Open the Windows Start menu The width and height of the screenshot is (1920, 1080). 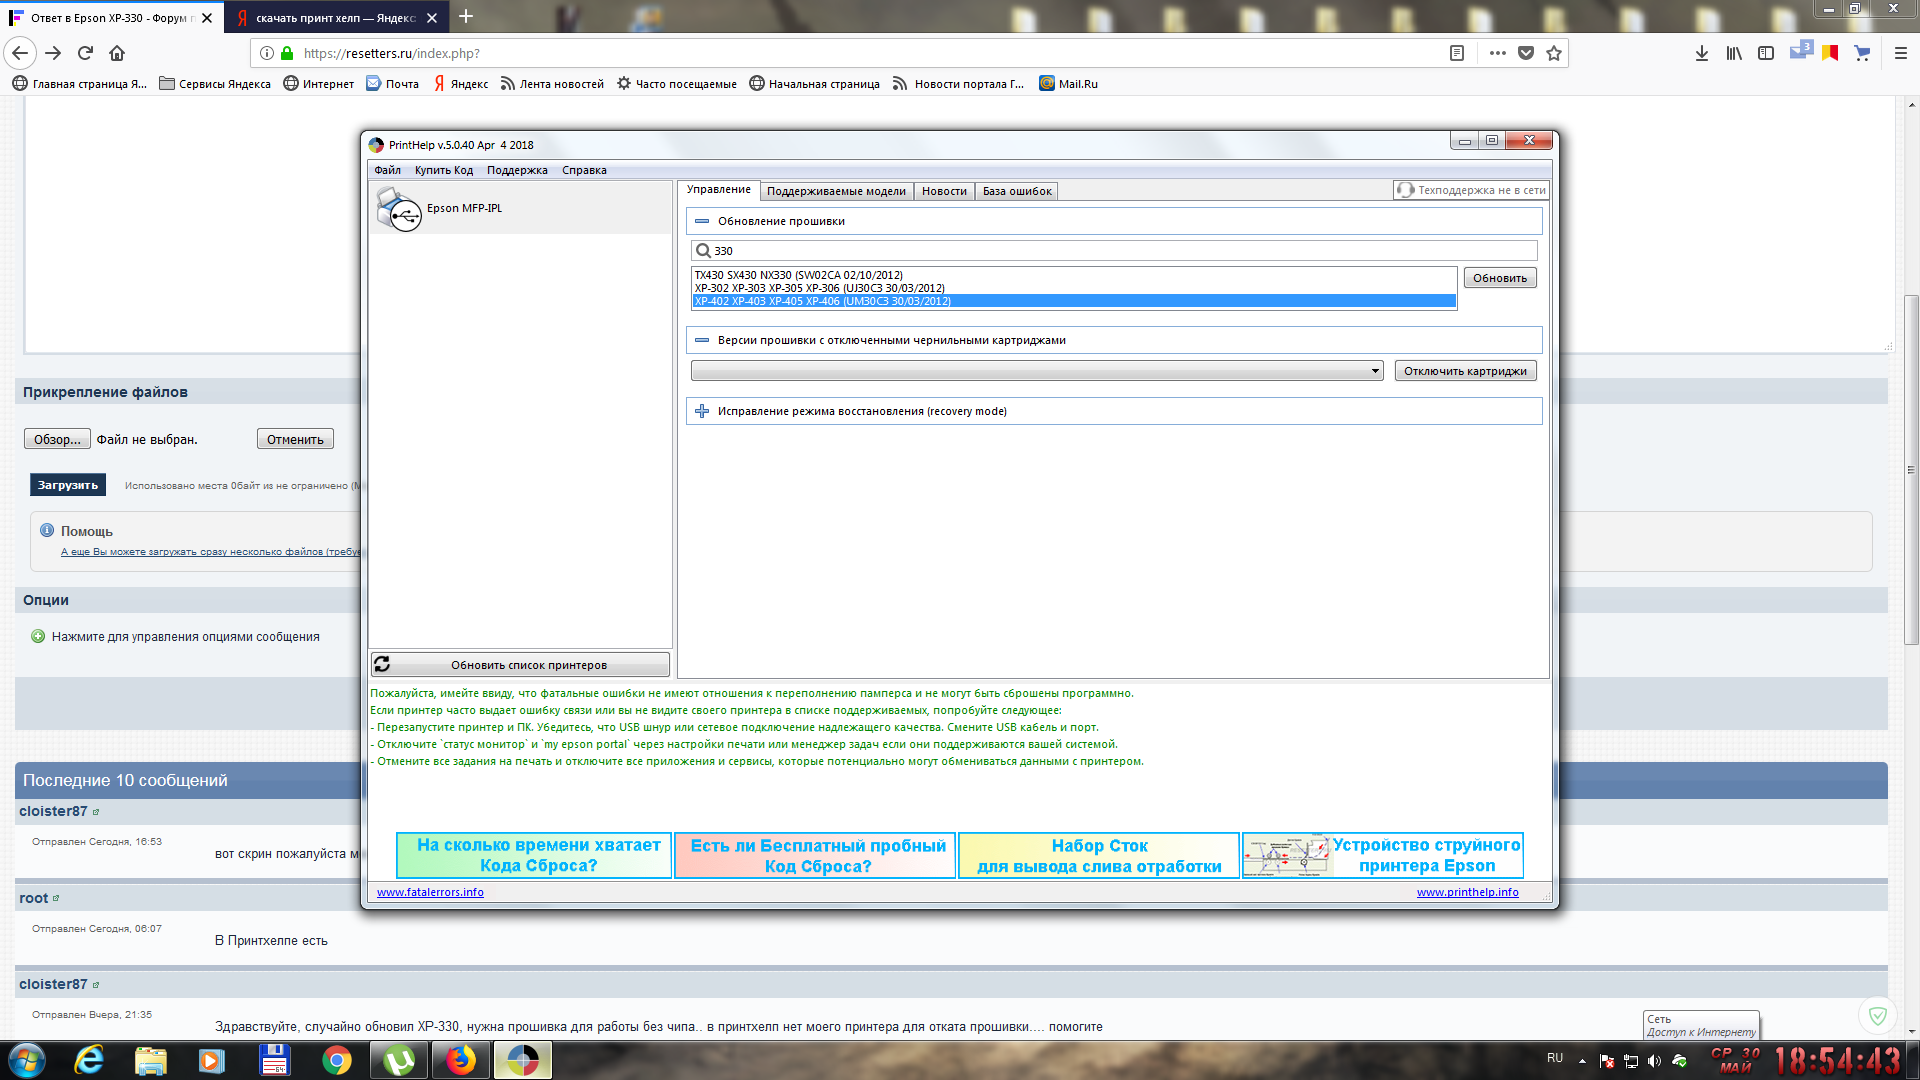tap(27, 1060)
